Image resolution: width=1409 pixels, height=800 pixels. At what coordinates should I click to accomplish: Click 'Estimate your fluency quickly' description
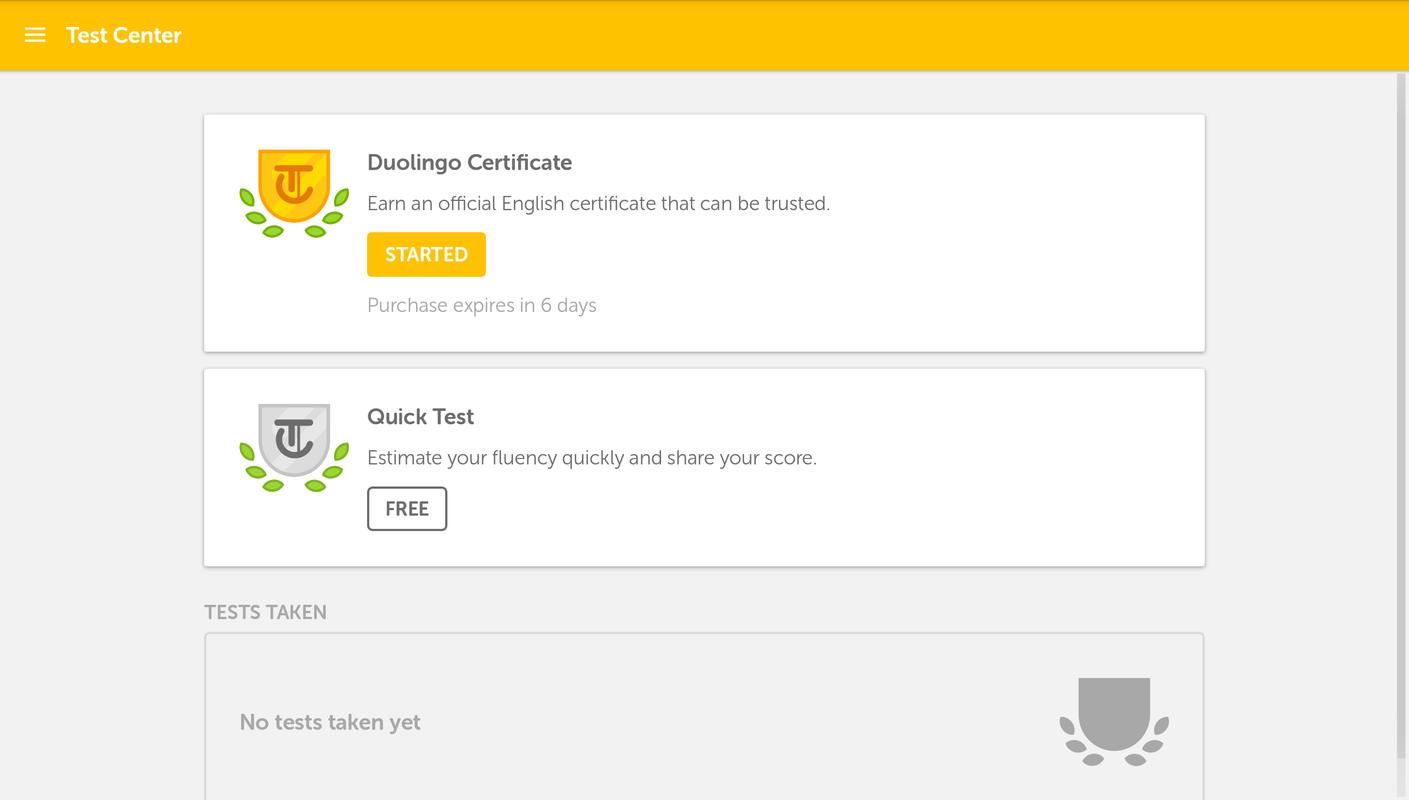pyautogui.click(x=592, y=457)
